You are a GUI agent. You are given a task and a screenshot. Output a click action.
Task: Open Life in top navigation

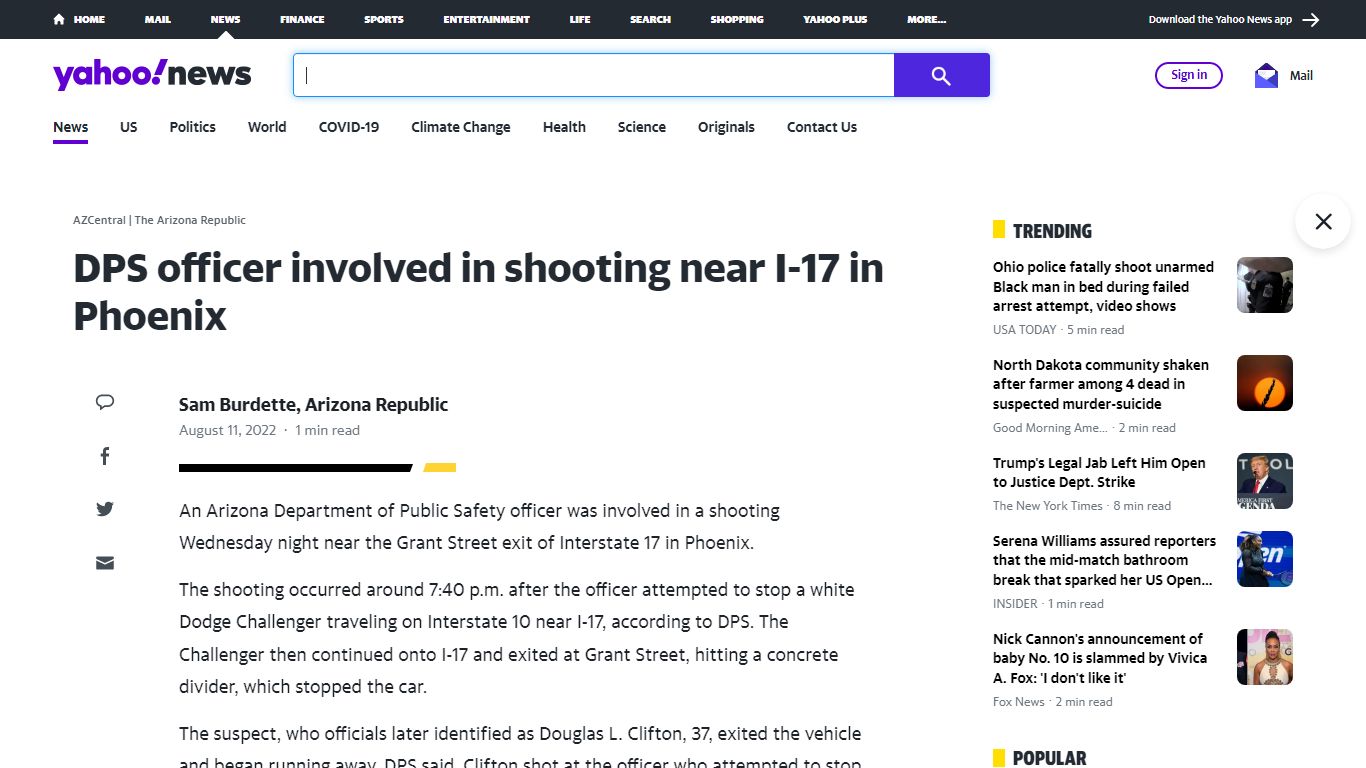(580, 19)
